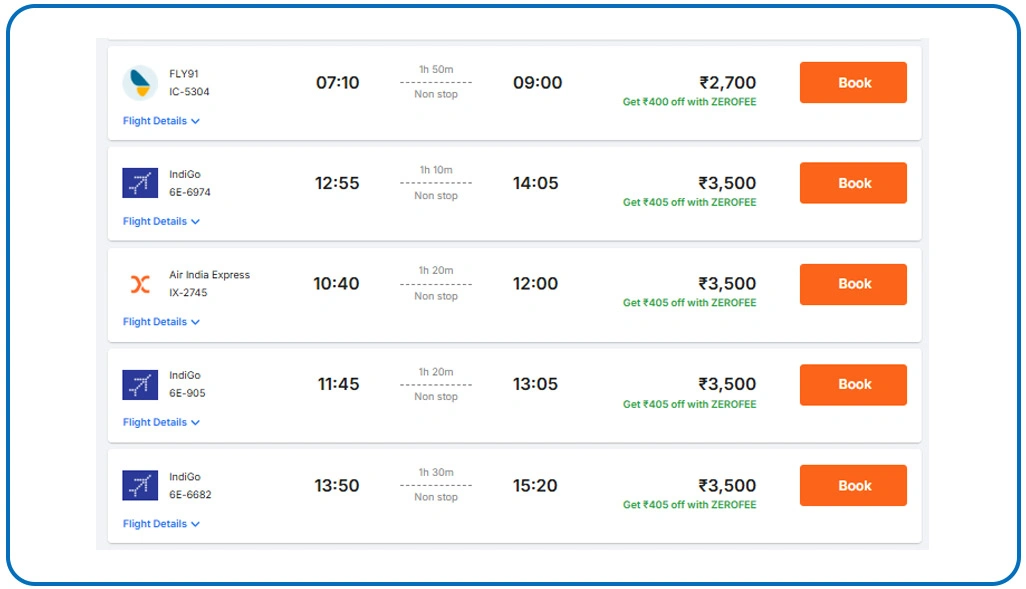Show Flight Details for Air India Express IX-2745
1026x589 pixels.
[161, 322]
